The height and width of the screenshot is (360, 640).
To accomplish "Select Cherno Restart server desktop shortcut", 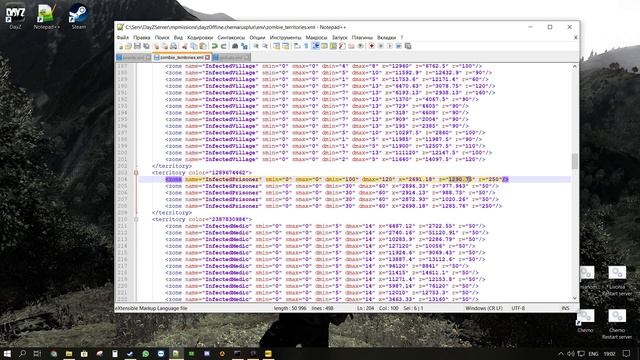I will tap(617, 324).
